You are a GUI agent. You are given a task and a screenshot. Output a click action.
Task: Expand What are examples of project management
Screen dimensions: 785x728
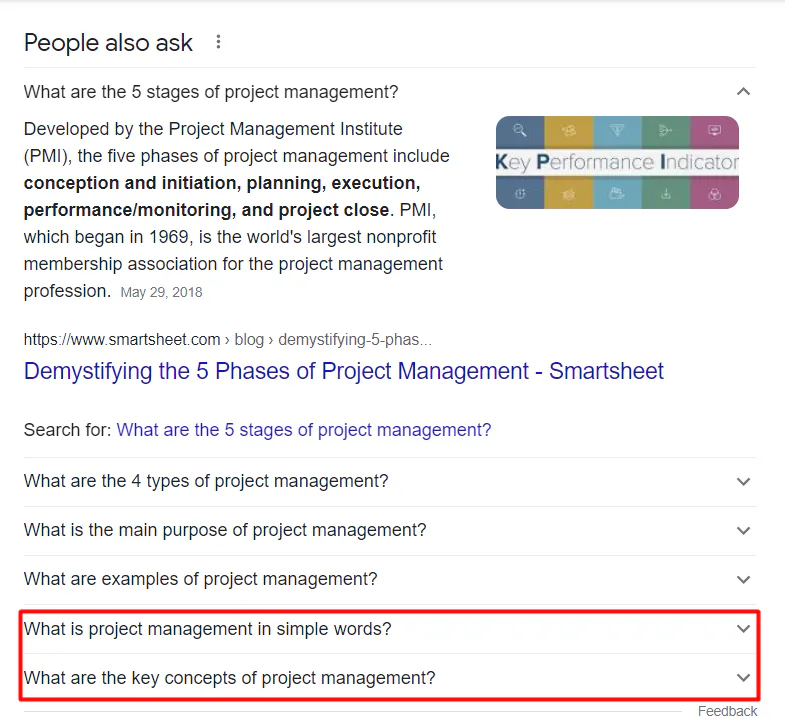(x=389, y=579)
